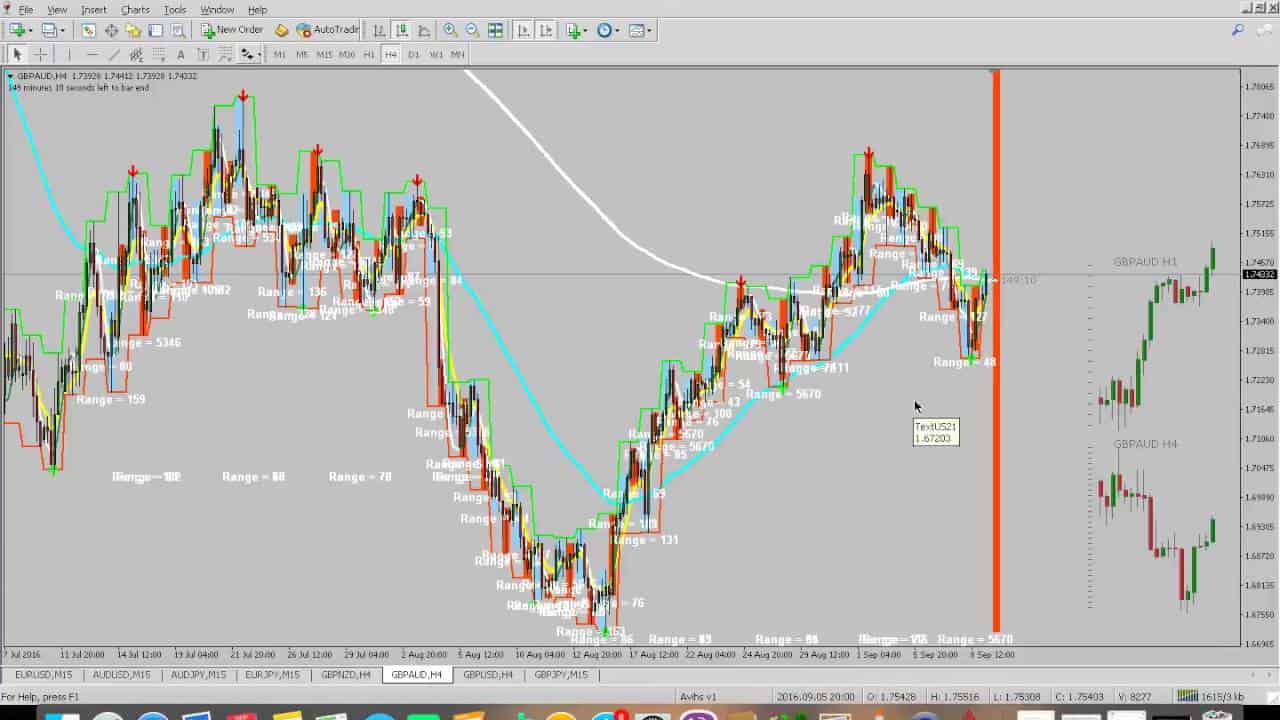Switch to the AUDJPY,M15 chart tab

[200, 675]
